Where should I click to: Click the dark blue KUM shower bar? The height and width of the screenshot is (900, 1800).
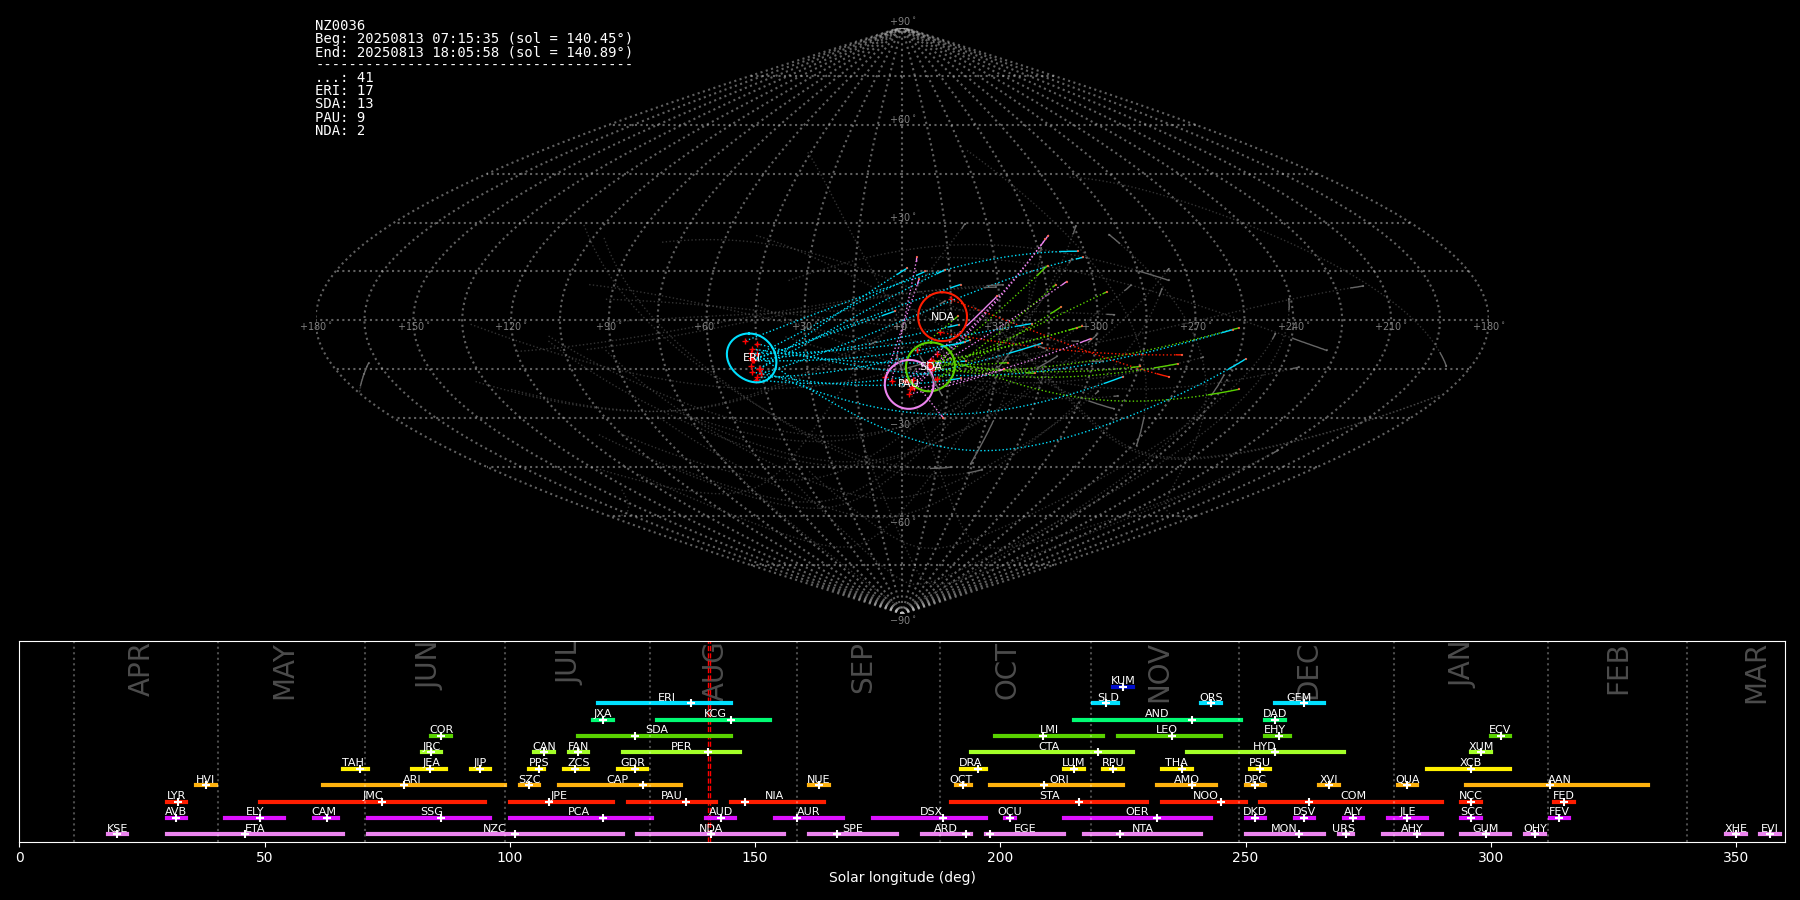coord(1123,687)
